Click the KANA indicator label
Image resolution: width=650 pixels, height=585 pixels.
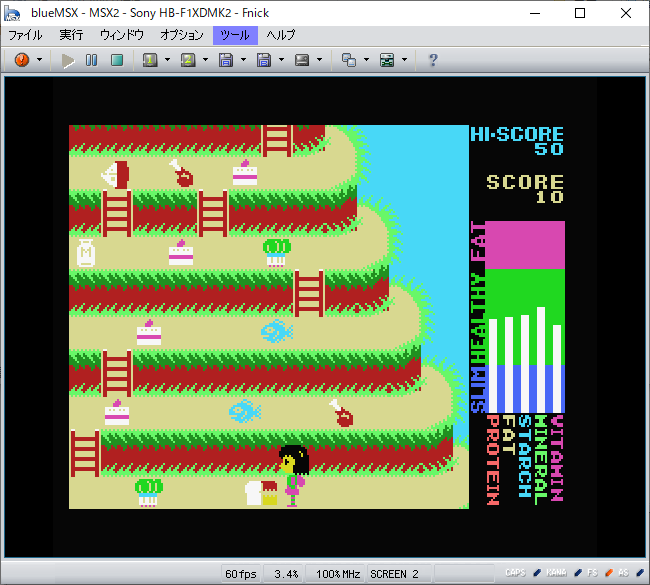tap(556, 573)
